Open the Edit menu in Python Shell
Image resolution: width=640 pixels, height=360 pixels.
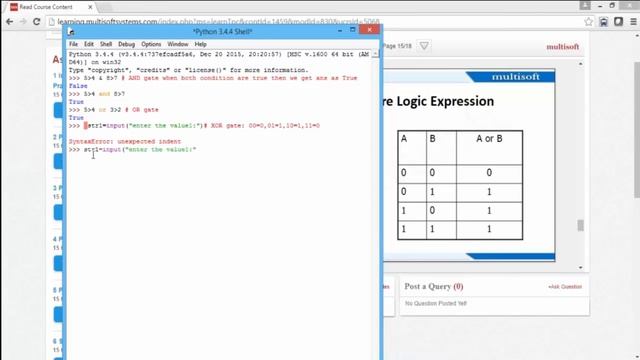coord(89,44)
